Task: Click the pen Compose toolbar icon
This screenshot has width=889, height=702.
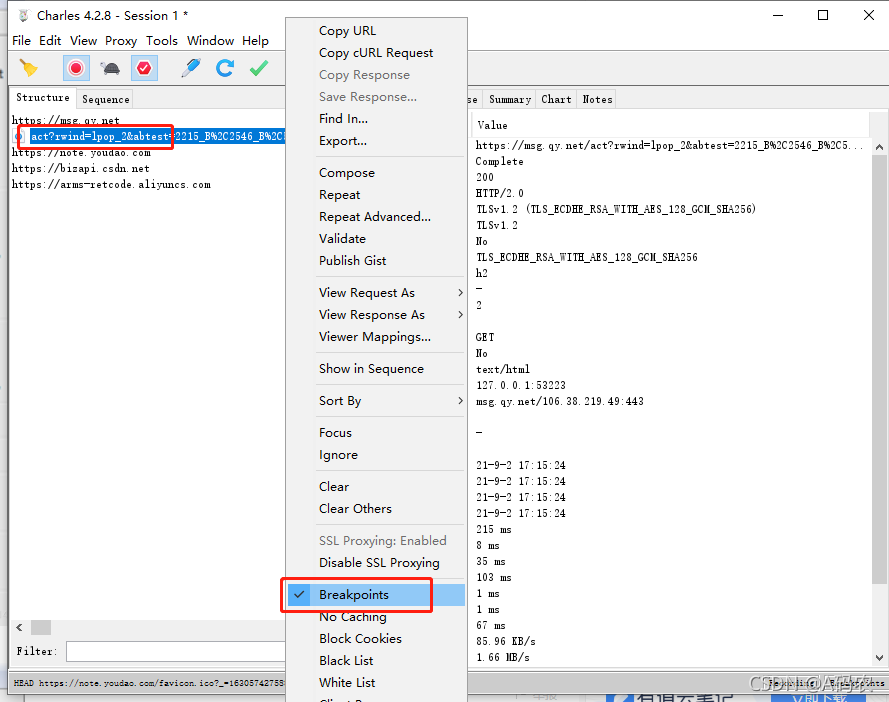Action: [190, 69]
